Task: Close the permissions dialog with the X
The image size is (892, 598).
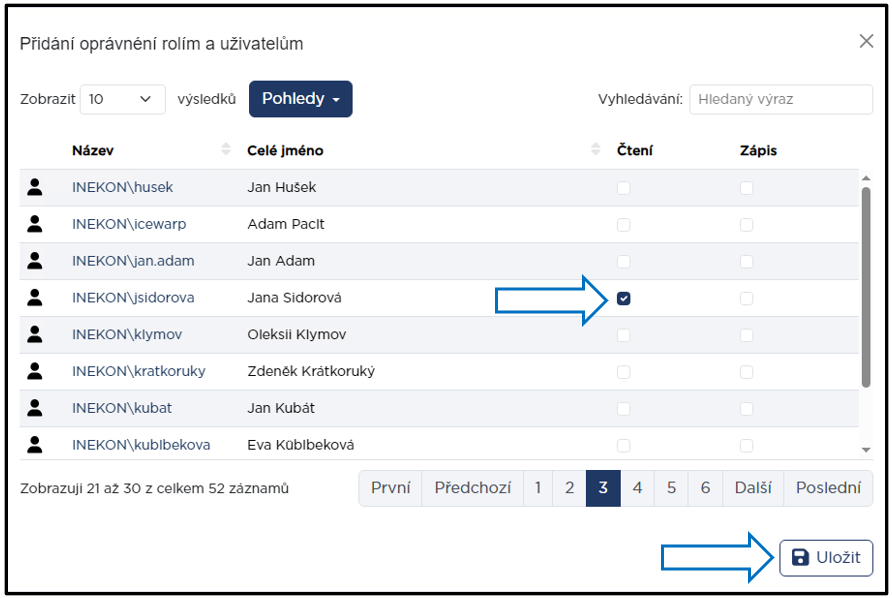Action: point(866,41)
